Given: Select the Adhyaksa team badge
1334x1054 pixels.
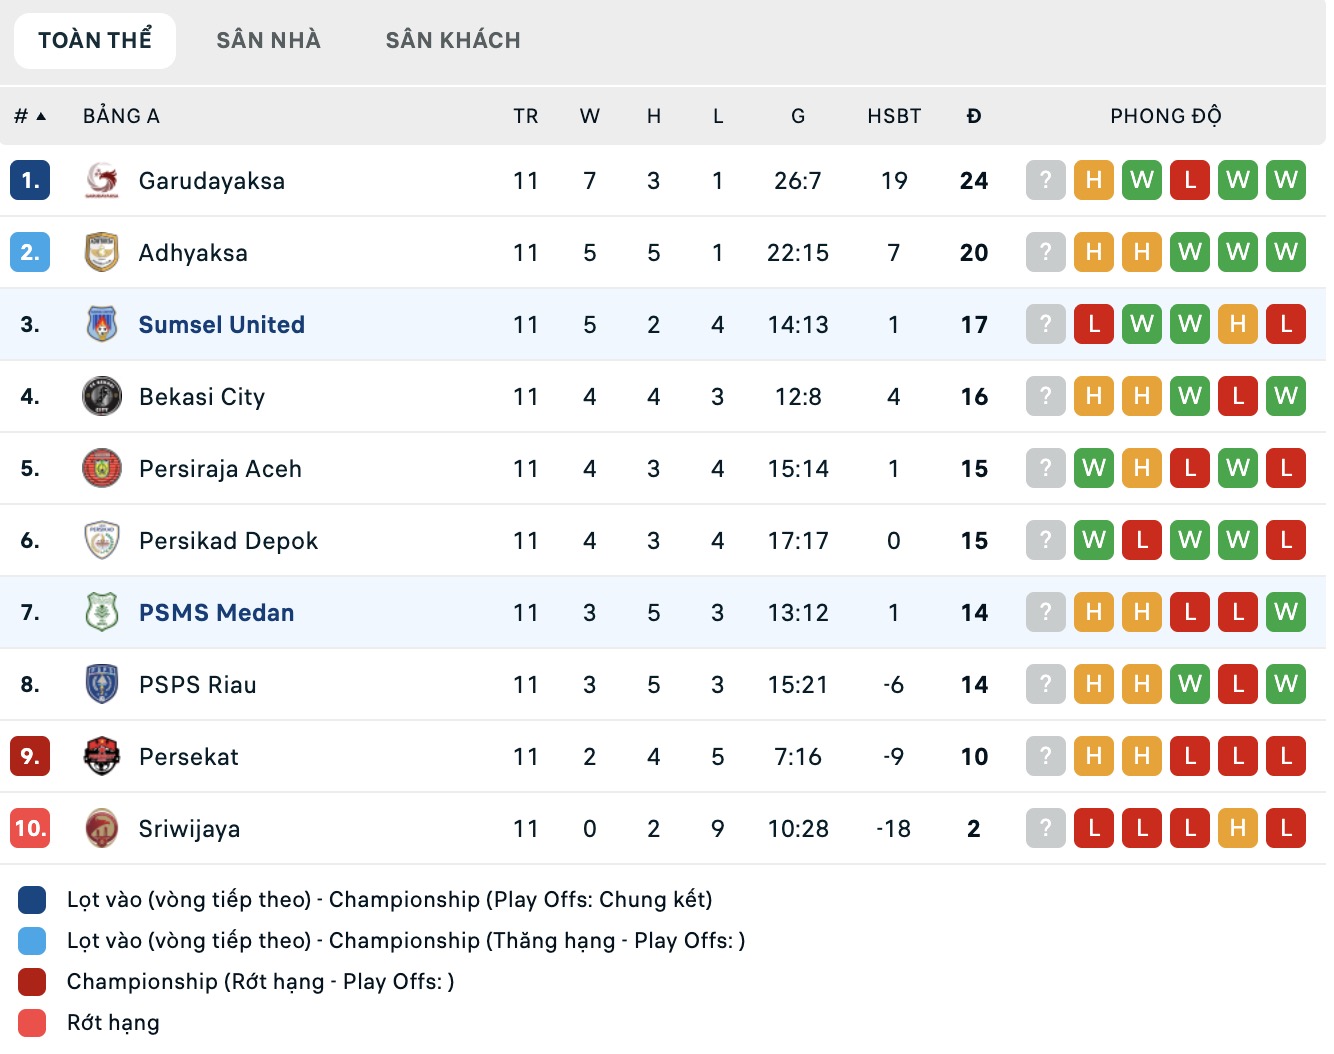Looking at the screenshot, I should [x=102, y=252].
